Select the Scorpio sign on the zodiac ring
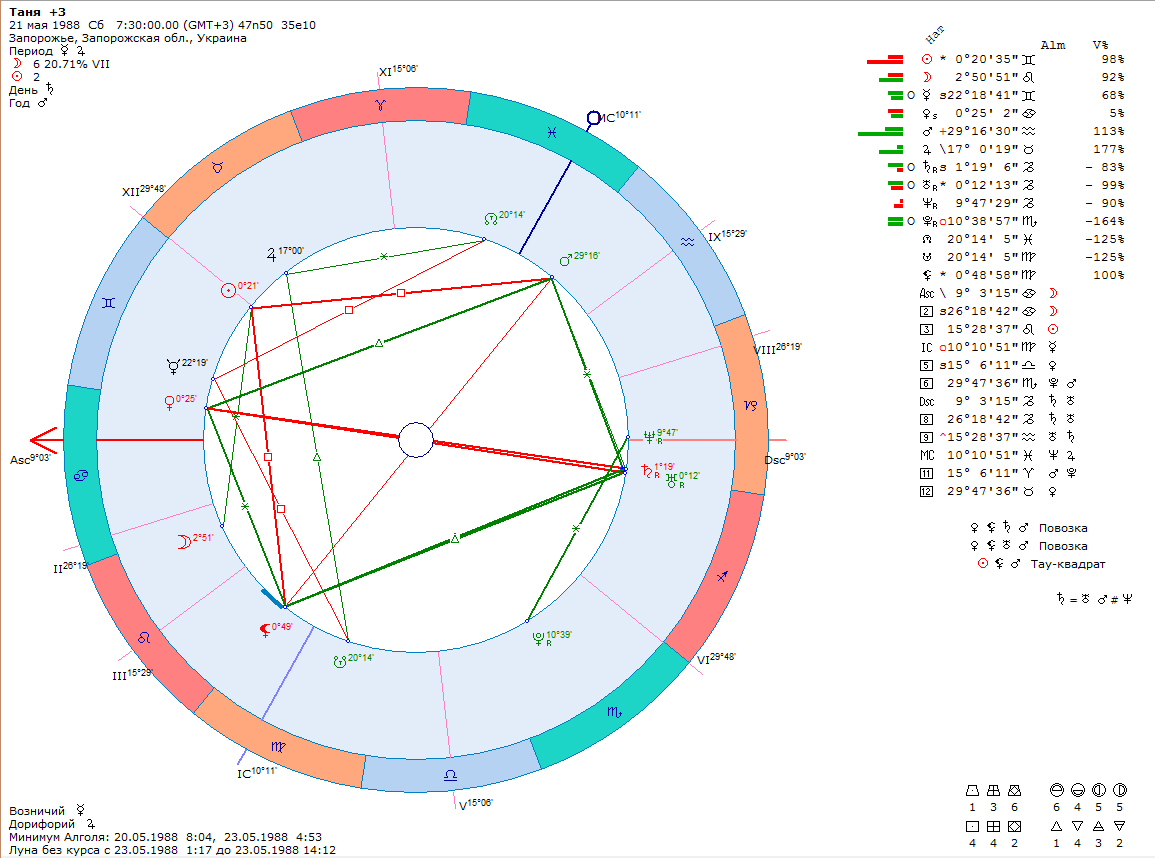1155x858 pixels. (614, 712)
